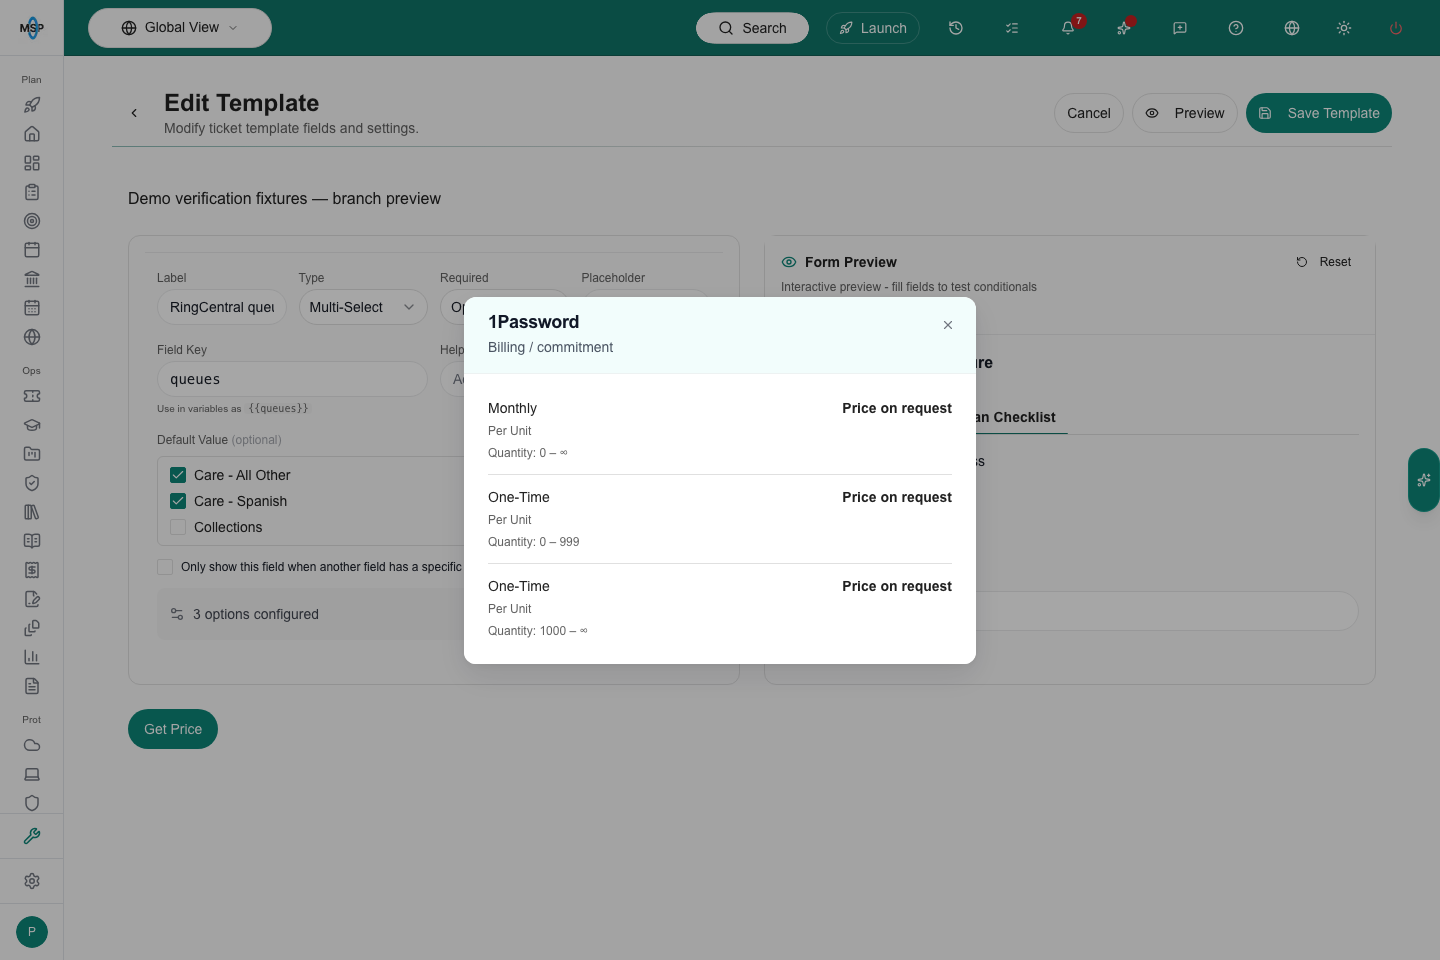
Task: Enable 'Only show this field' conditional checkbox
Action: [x=165, y=567]
